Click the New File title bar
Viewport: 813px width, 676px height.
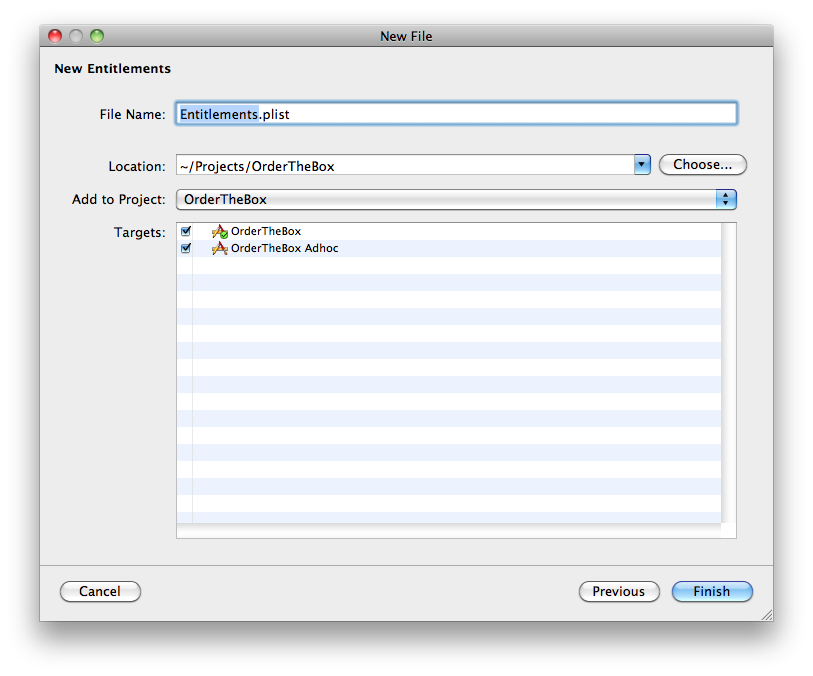click(x=406, y=36)
